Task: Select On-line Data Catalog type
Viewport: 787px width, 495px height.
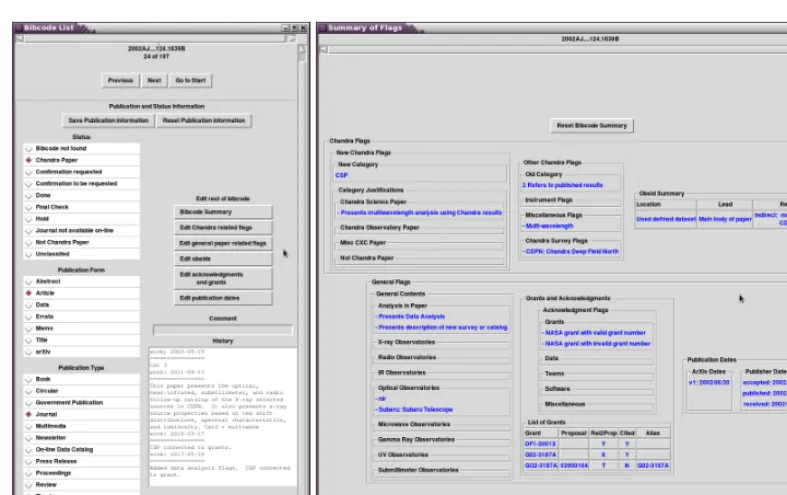Action: click(x=81, y=450)
